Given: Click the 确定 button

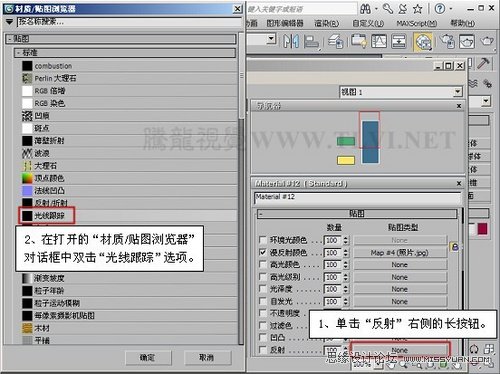Looking at the screenshot, I should click(x=148, y=358).
